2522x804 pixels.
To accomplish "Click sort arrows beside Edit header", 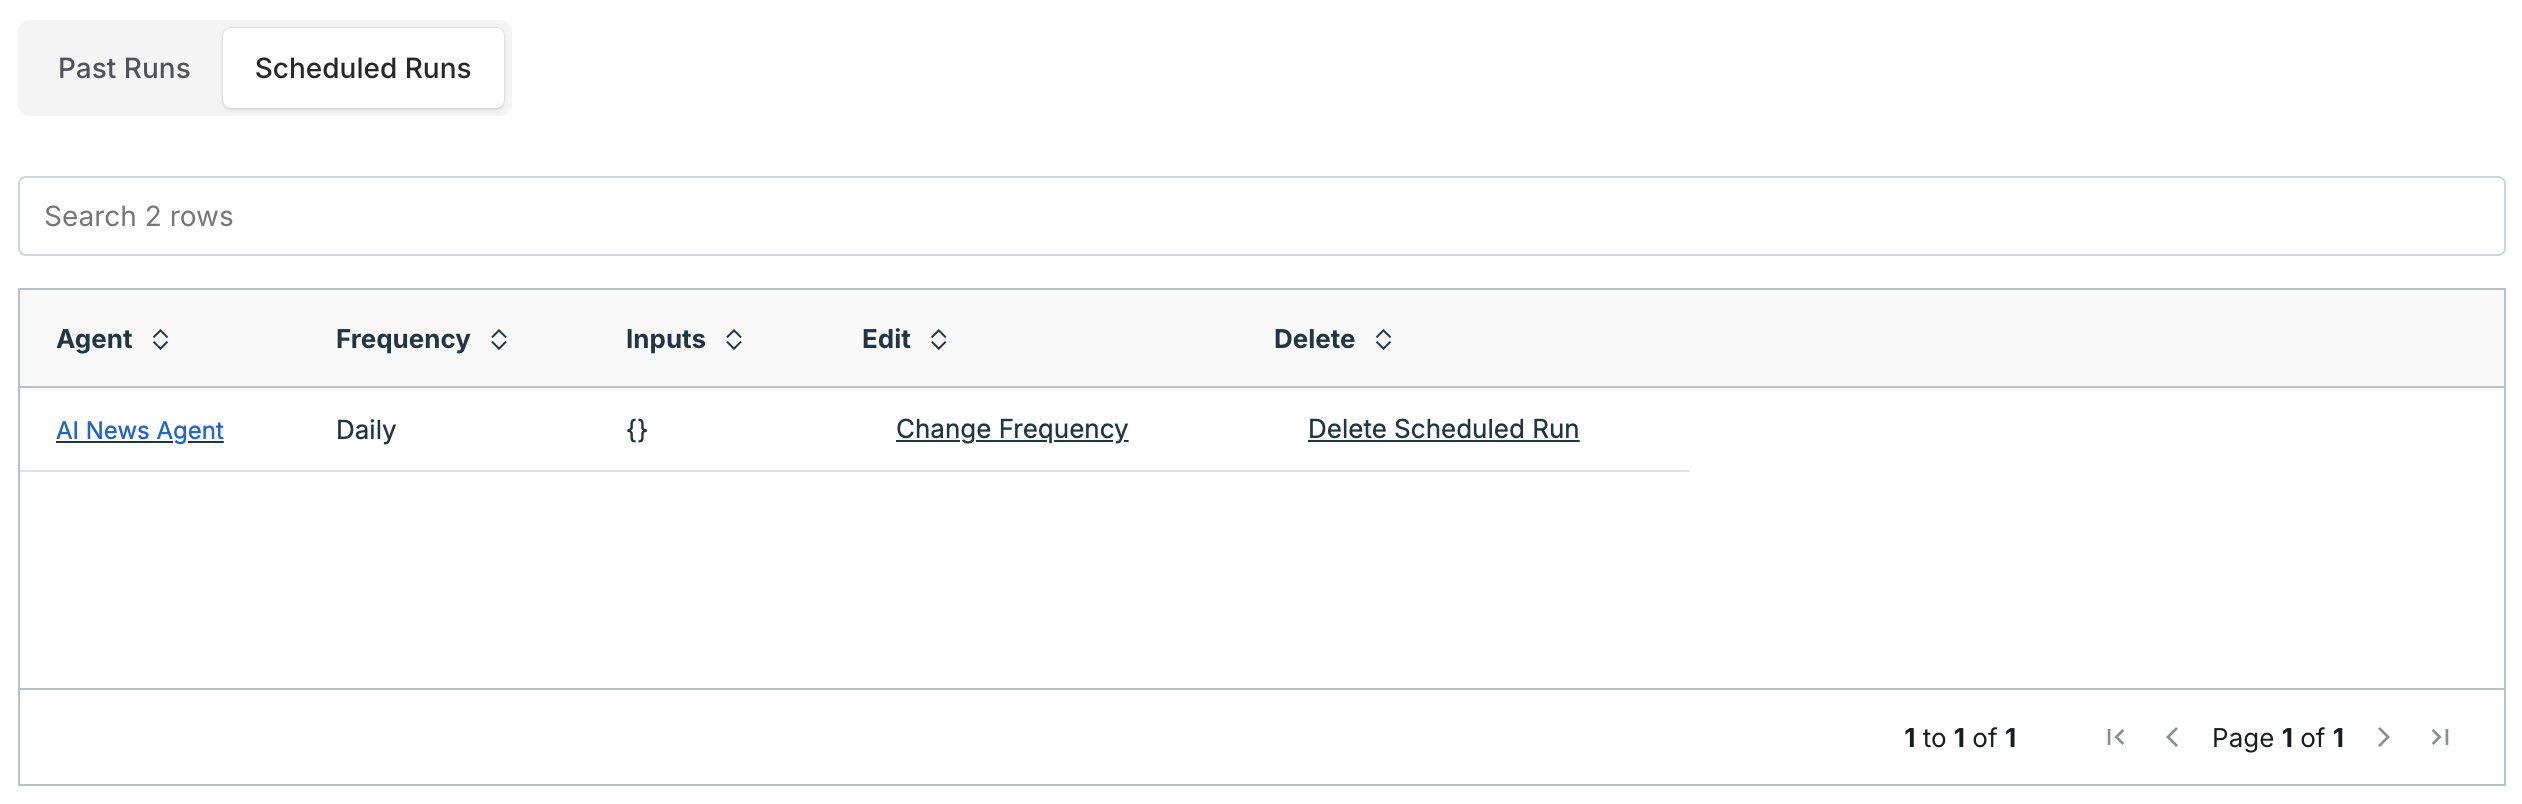I will pyautogui.click(x=938, y=340).
